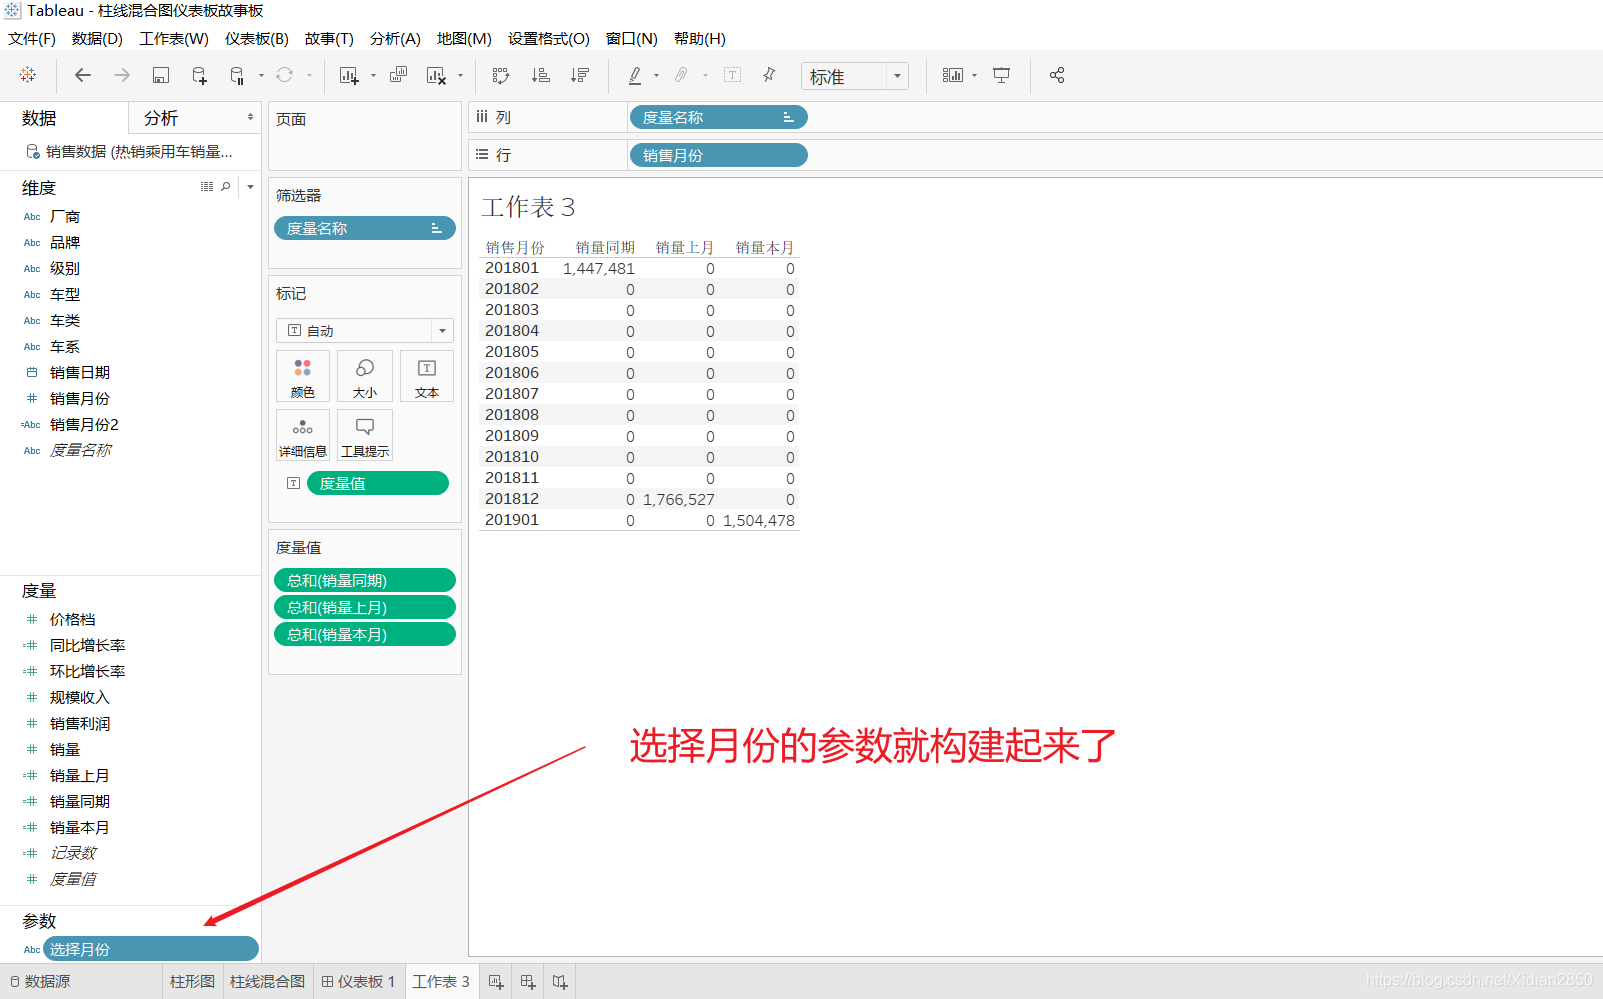Expand dimensions pane dropdown arrow
The height and width of the screenshot is (999, 1603).
250,186
